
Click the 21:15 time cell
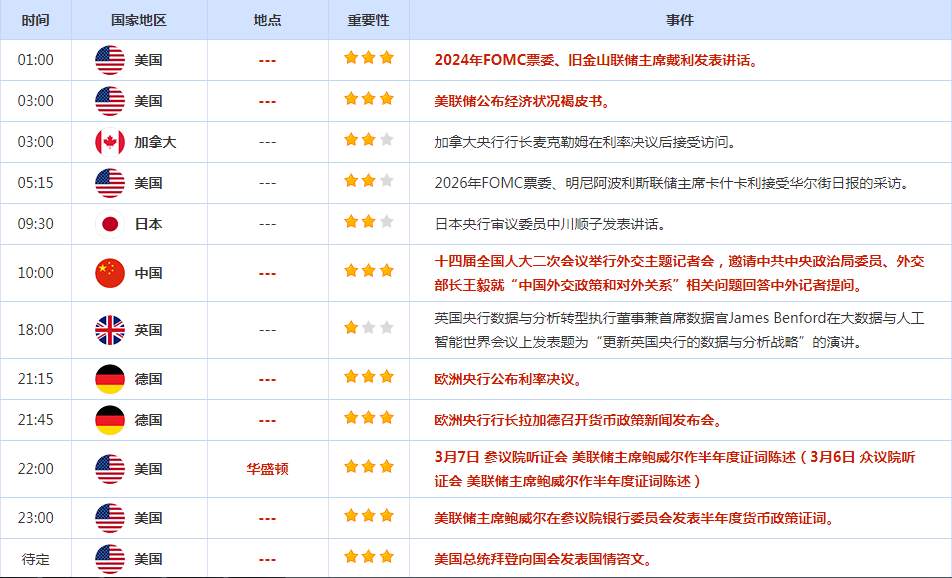[35, 379]
